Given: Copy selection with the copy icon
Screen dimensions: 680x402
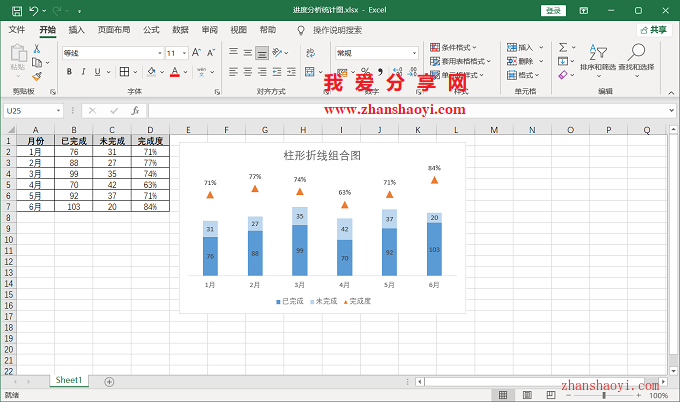Looking at the screenshot, I should [x=37, y=62].
